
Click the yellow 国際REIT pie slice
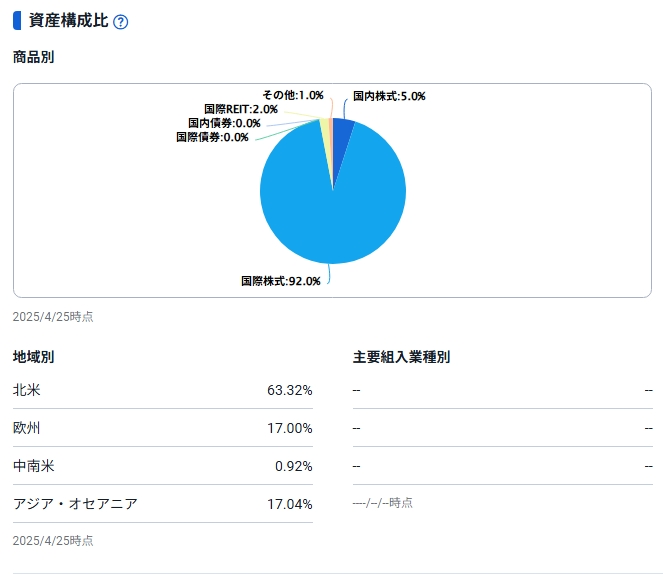coord(324,130)
